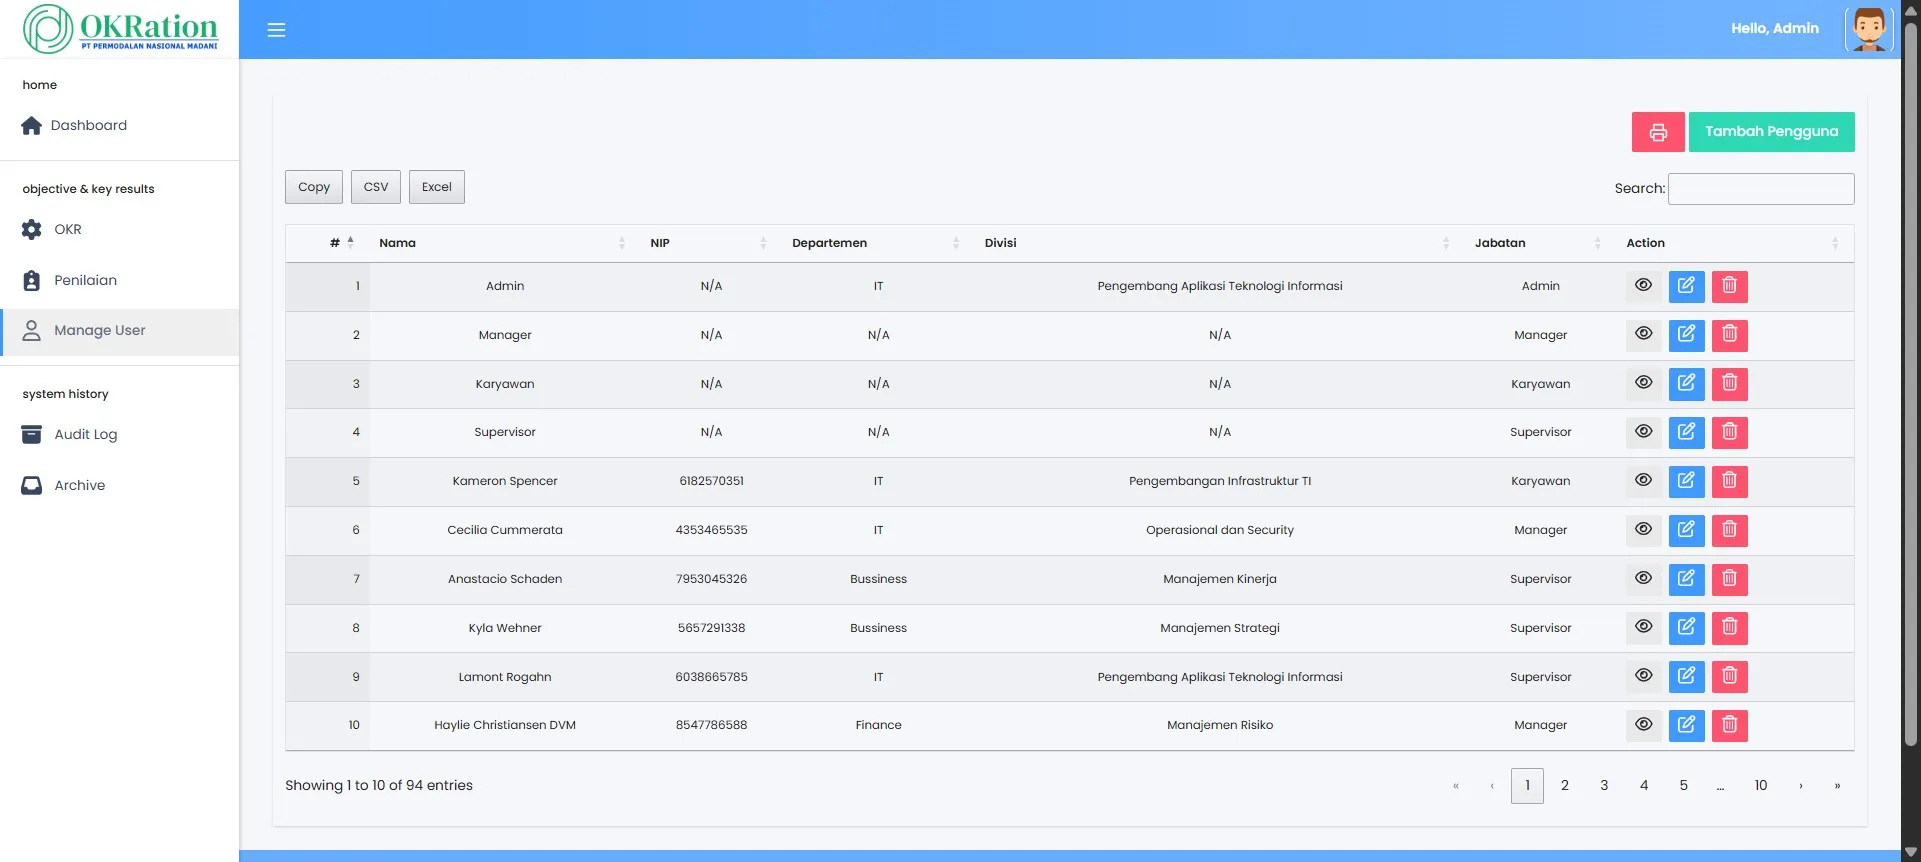View details of Karyawan user

[x=1643, y=384]
